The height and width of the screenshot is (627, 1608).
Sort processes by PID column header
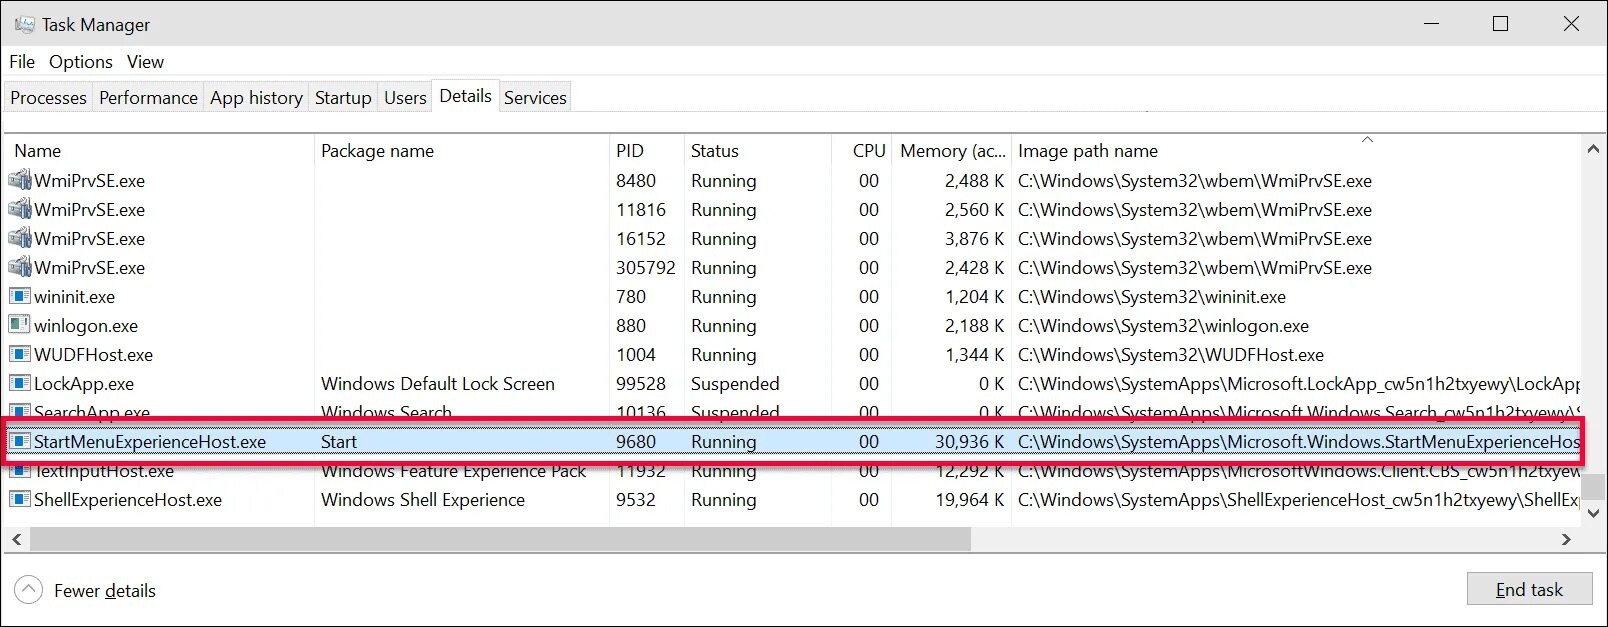tap(630, 151)
